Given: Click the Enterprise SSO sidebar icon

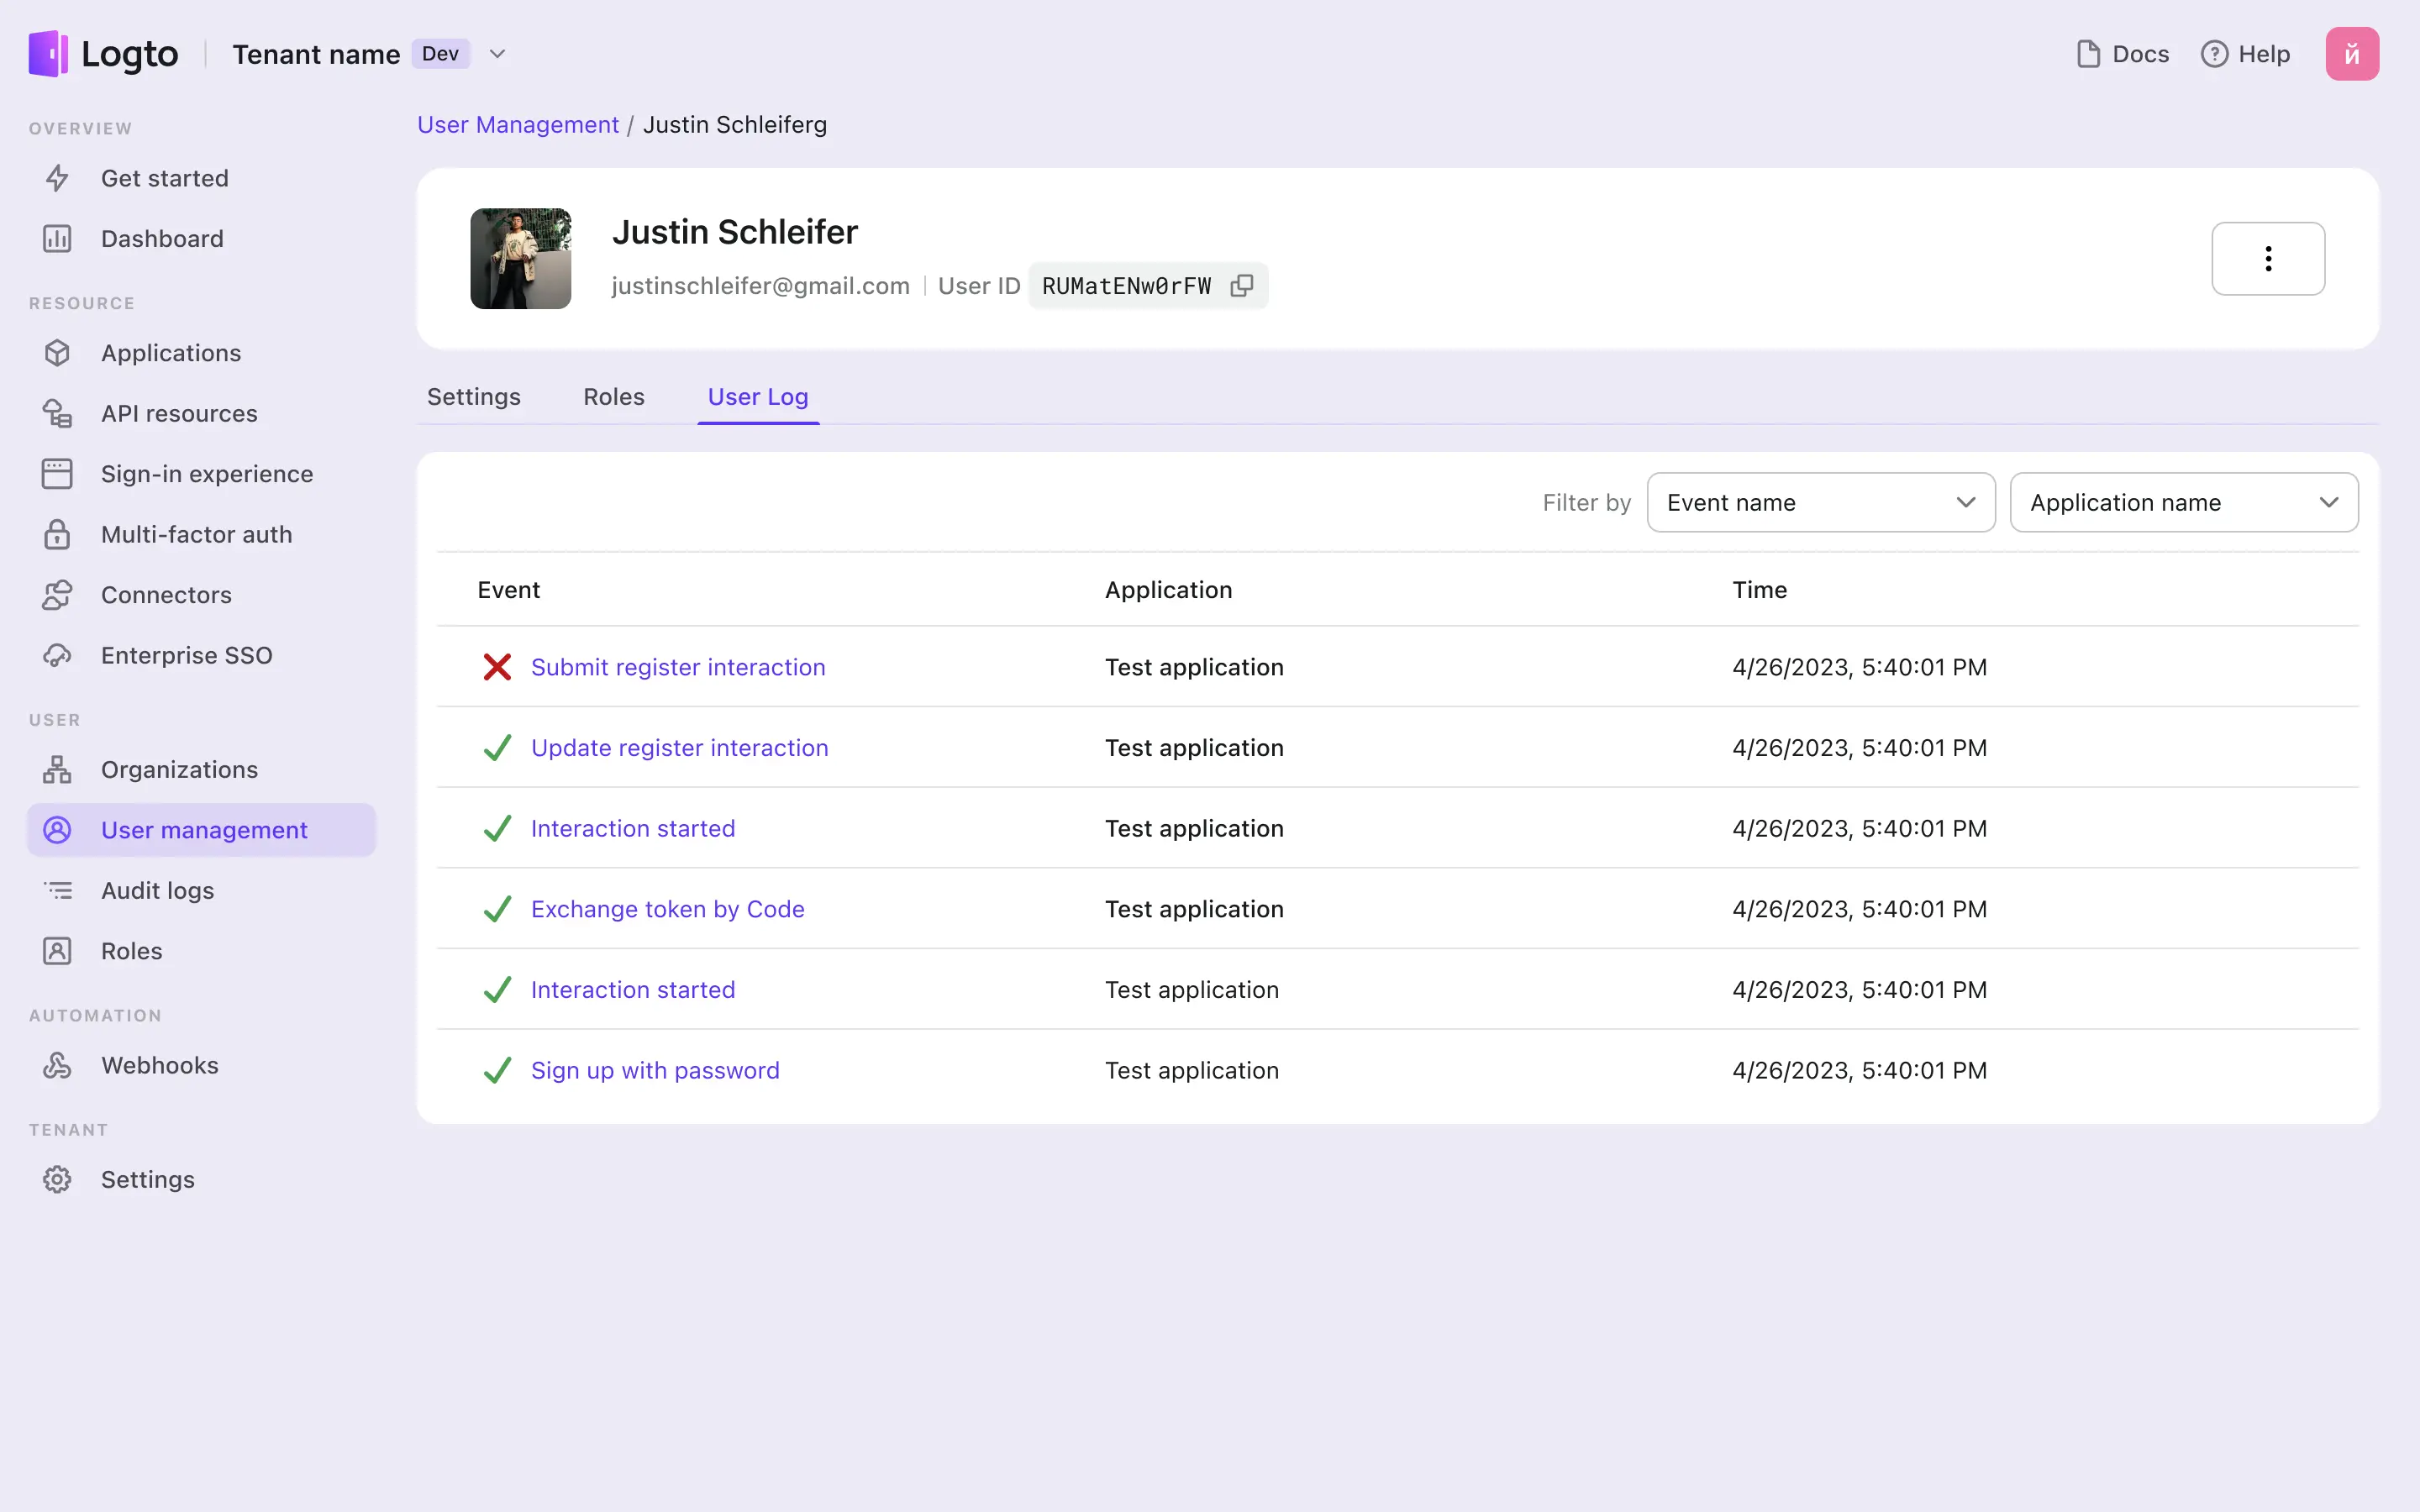Looking at the screenshot, I should 55,655.
